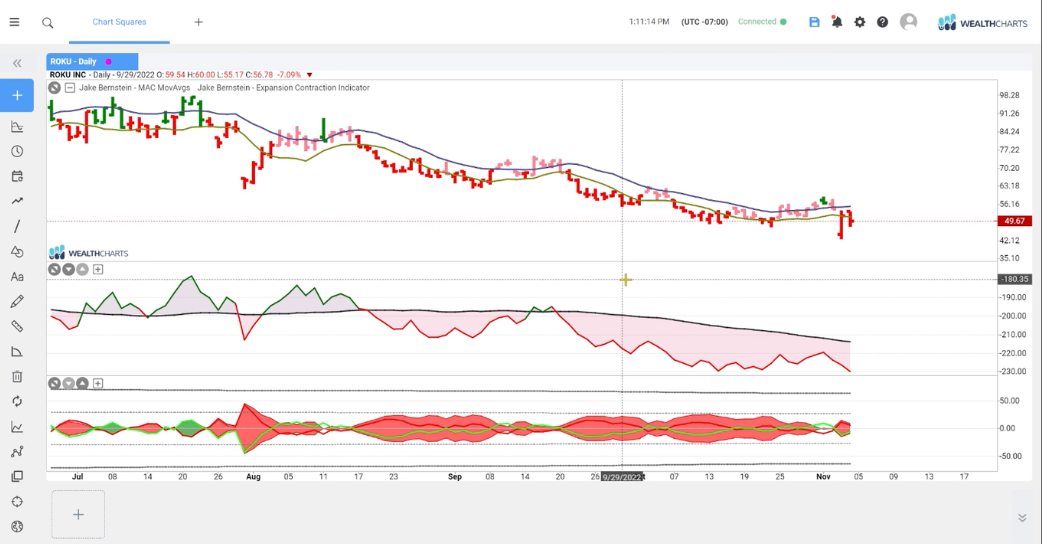Switch to the Chart Squares tab
Viewport: 1042px width, 544px height.
pyautogui.click(x=119, y=22)
